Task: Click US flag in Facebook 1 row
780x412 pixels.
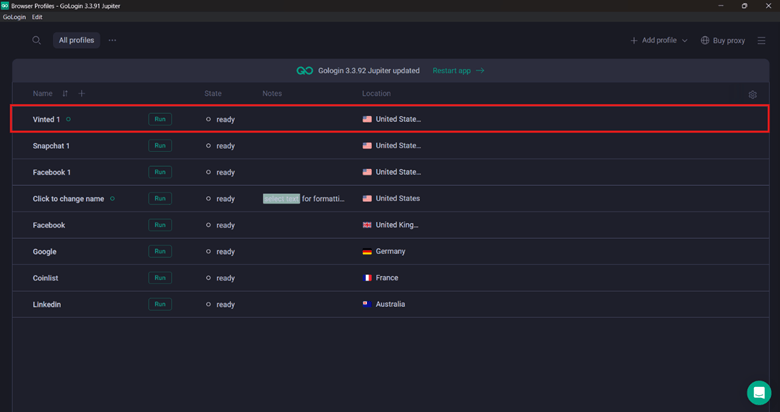Action: click(367, 172)
